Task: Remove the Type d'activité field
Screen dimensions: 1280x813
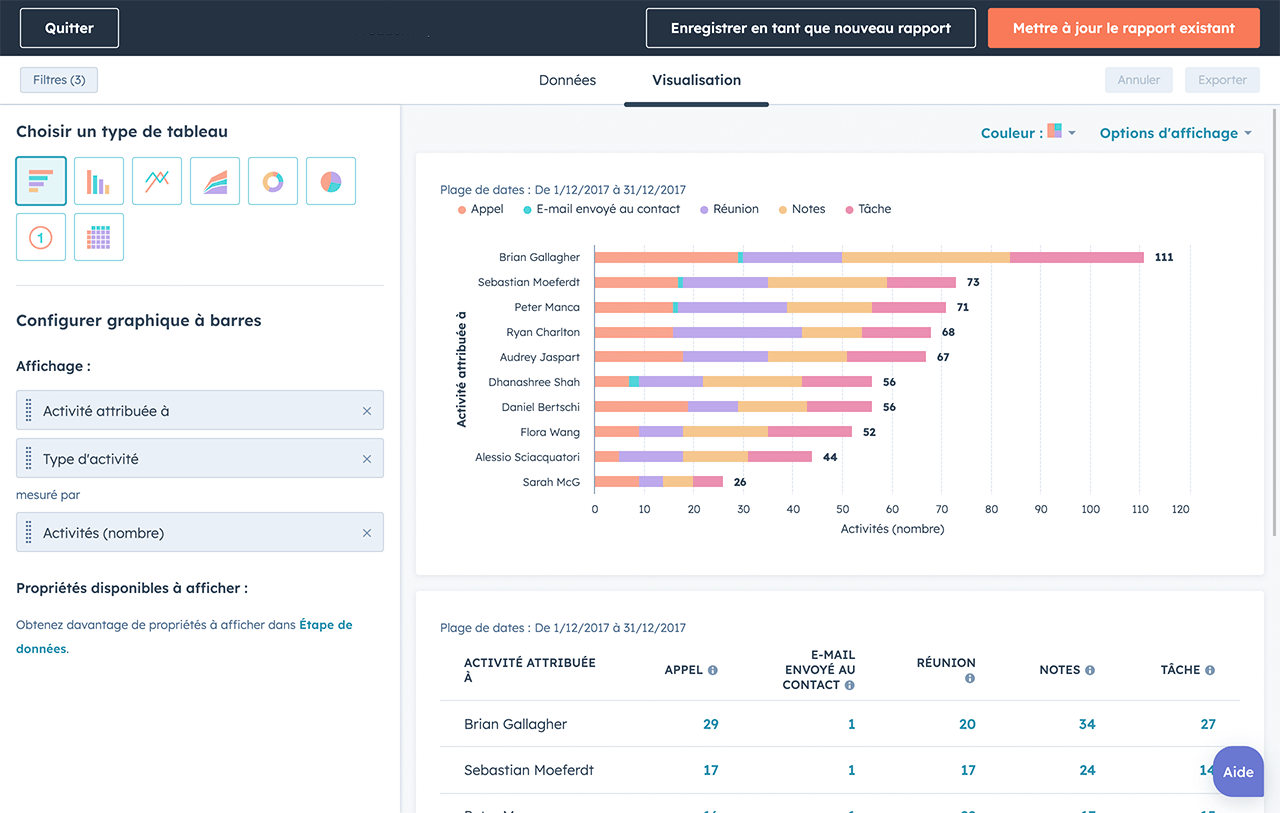Action: 367,459
